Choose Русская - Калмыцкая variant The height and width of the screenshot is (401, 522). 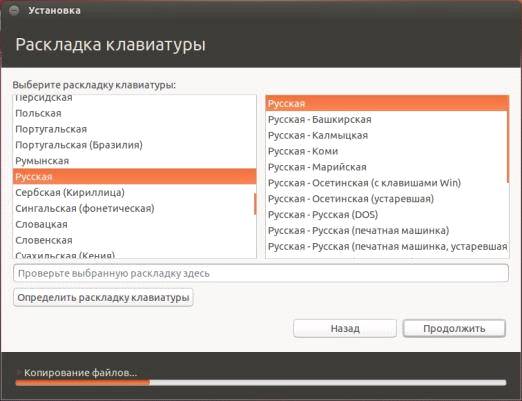(x=387, y=135)
